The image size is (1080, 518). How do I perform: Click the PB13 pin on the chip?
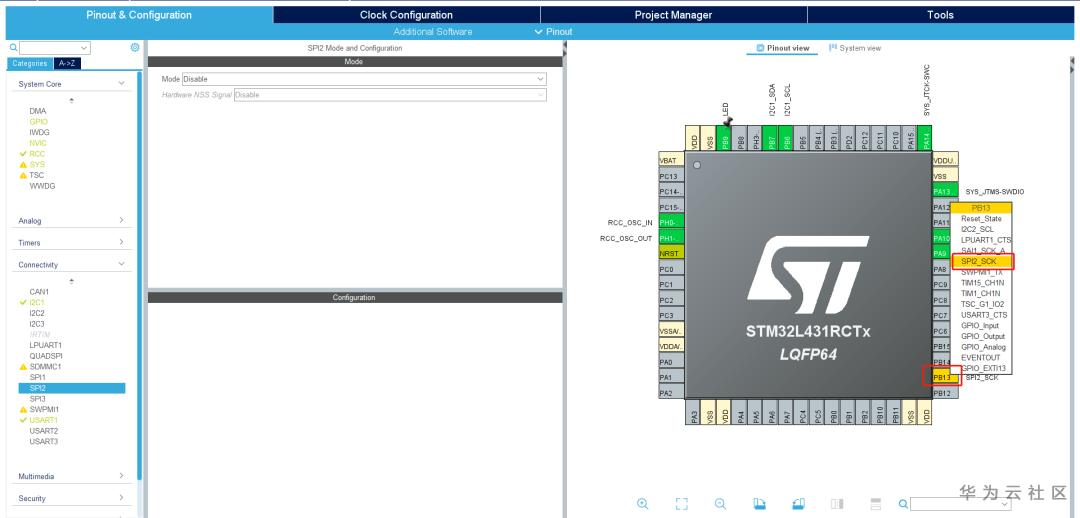pyautogui.click(x=944, y=377)
